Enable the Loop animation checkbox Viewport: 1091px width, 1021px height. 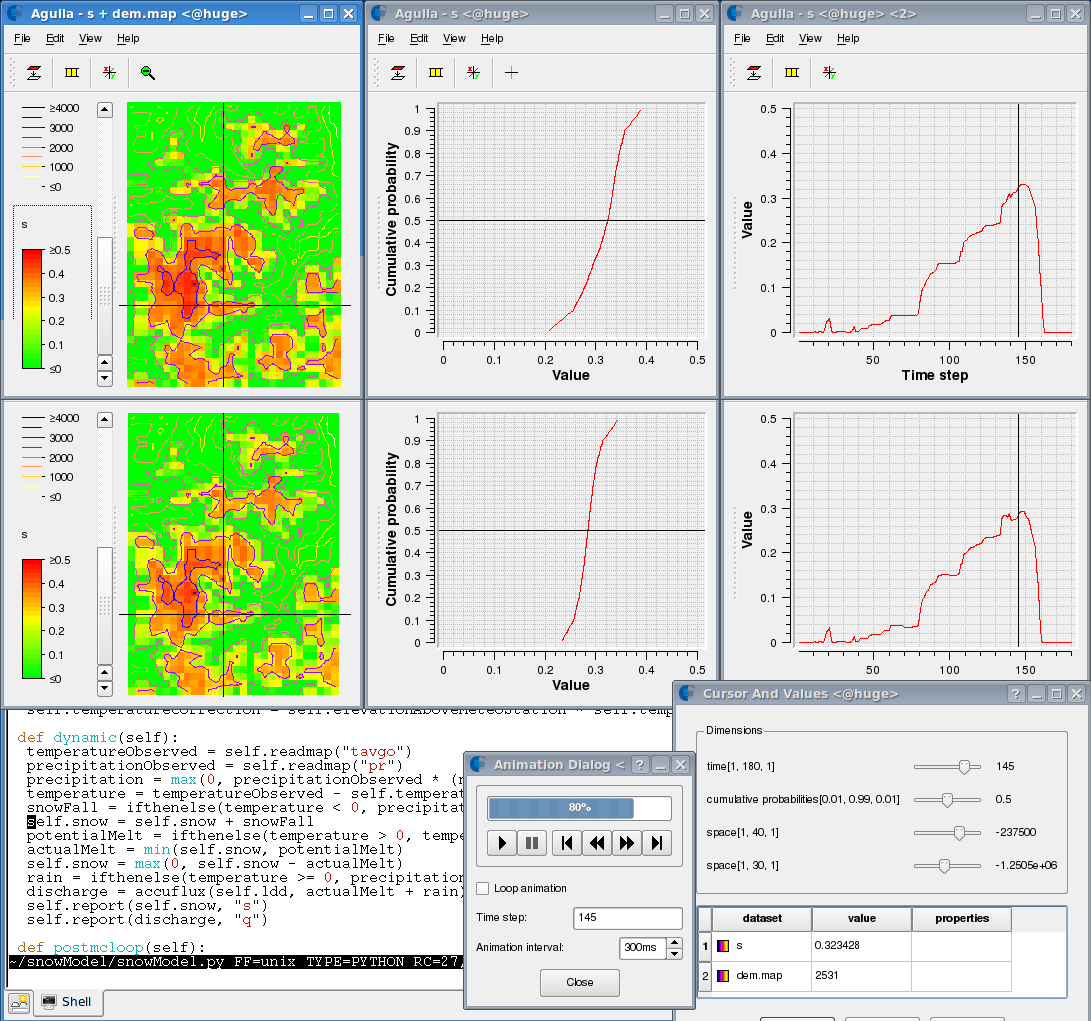(x=483, y=888)
